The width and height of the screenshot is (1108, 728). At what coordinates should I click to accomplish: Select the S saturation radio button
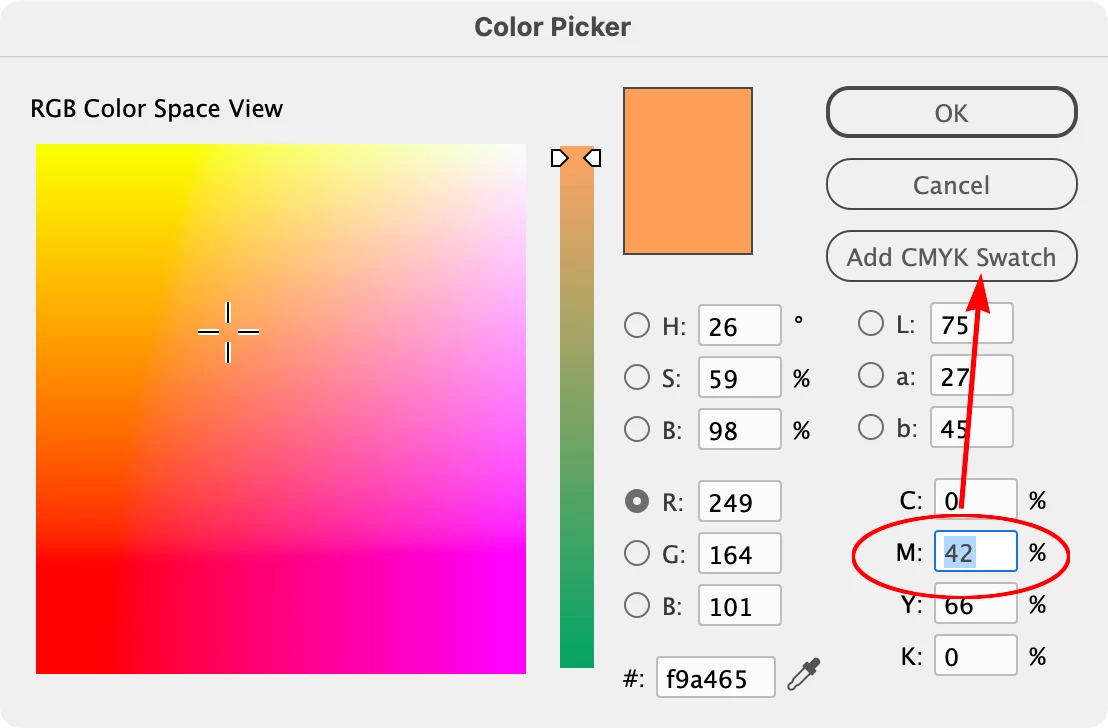(x=636, y=377)
